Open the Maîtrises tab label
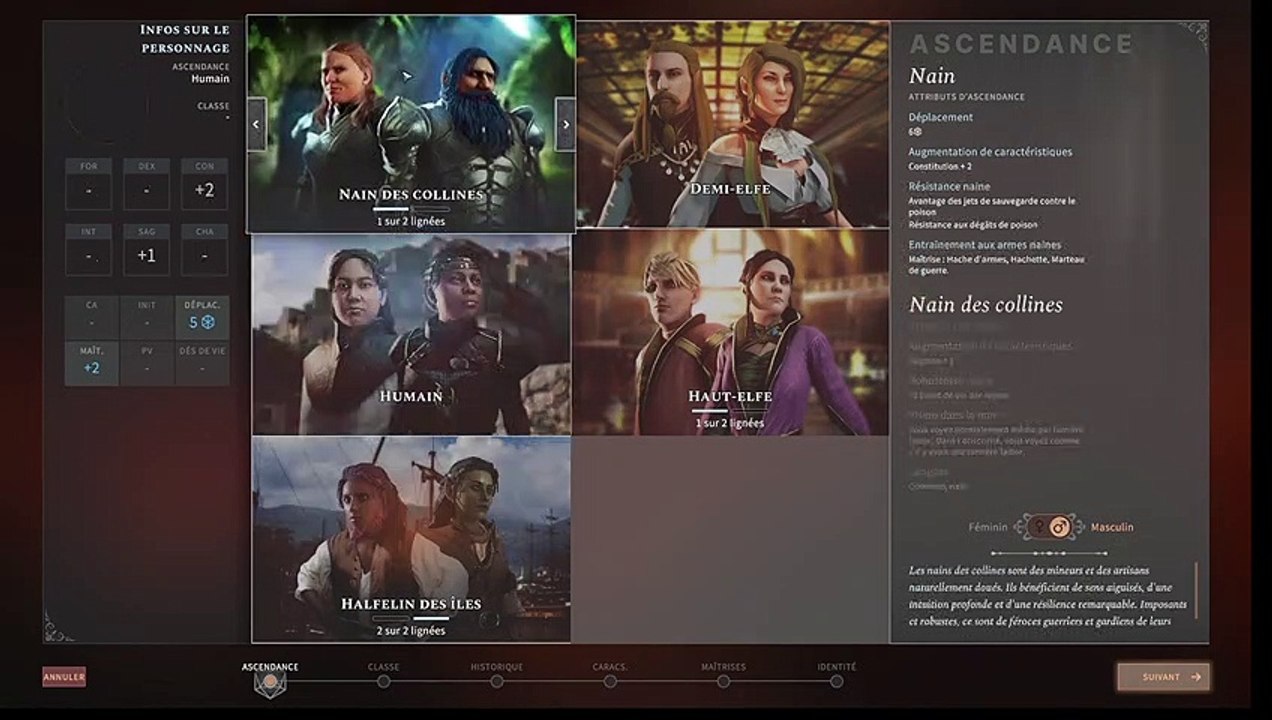Screen dimensions: 1272x720 [723, 667]
